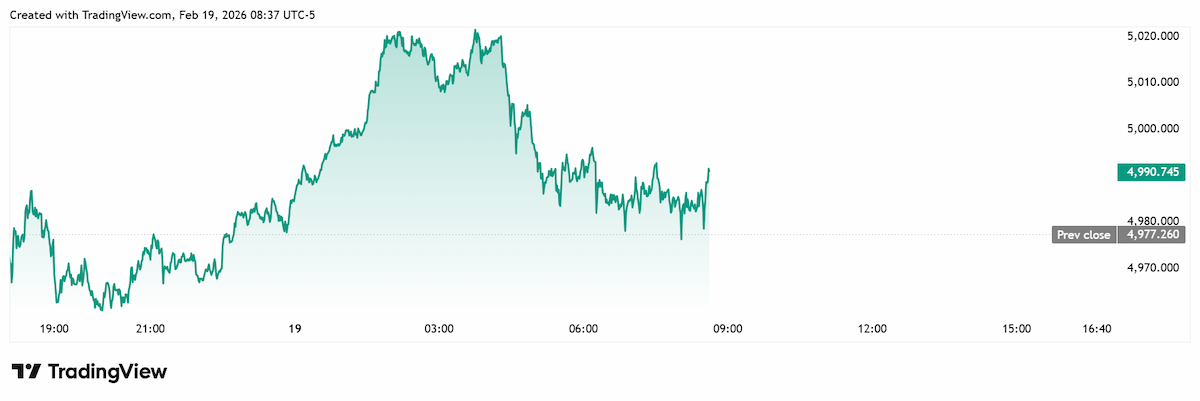Click the 16:40 session end label
Screen dimensions: 1200x401
[1097, 328]
